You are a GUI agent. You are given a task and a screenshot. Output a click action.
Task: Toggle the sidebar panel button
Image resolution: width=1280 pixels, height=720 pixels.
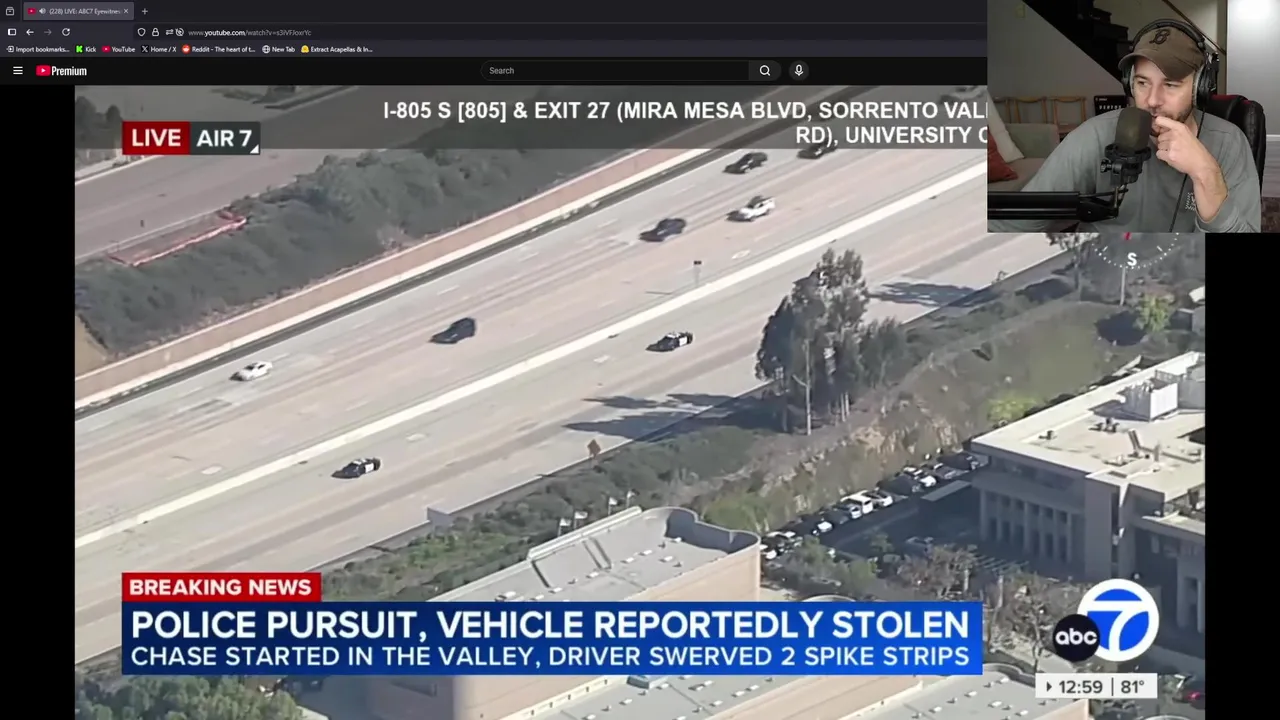[x=12, y=32]
